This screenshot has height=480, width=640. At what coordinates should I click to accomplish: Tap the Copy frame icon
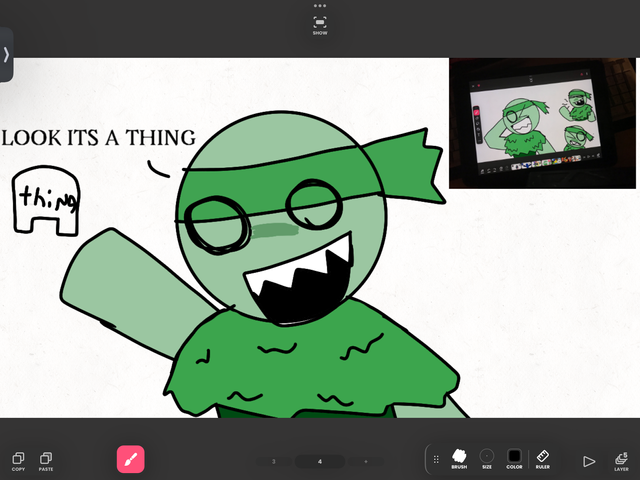(18, 458)
